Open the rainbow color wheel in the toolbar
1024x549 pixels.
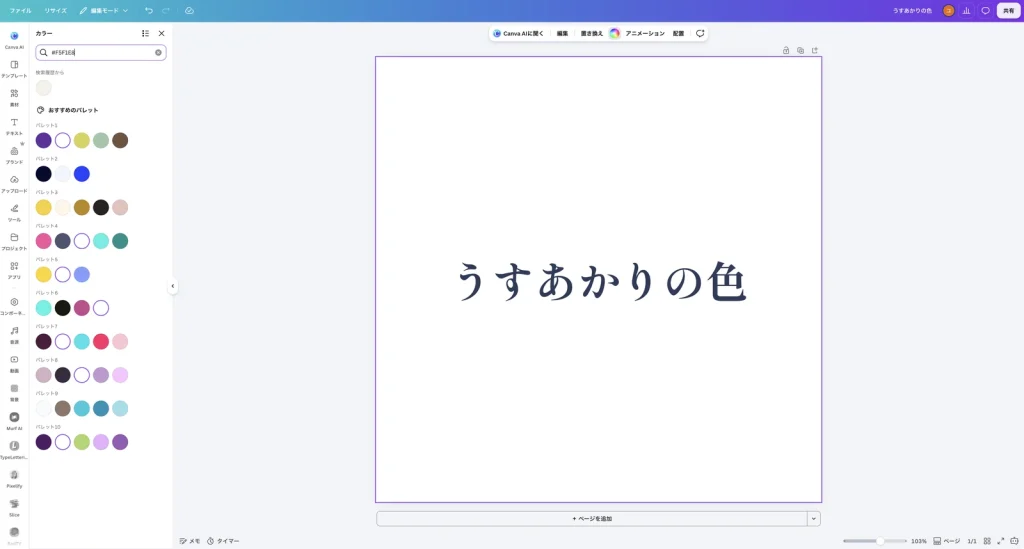[x=615, y=33]
